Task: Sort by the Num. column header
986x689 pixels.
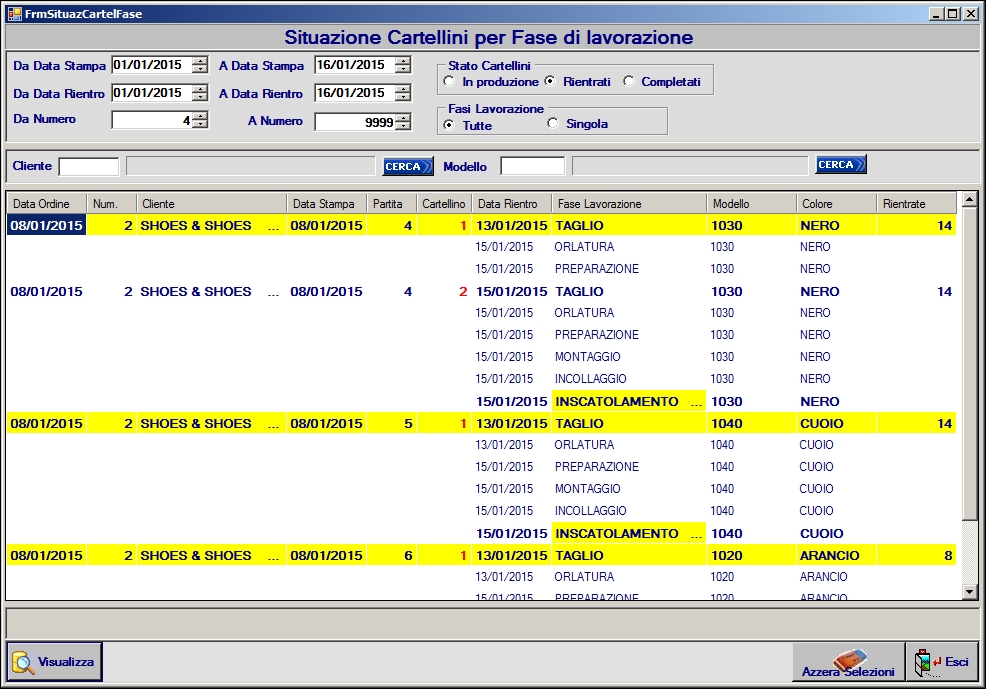Action: point(111,204)
